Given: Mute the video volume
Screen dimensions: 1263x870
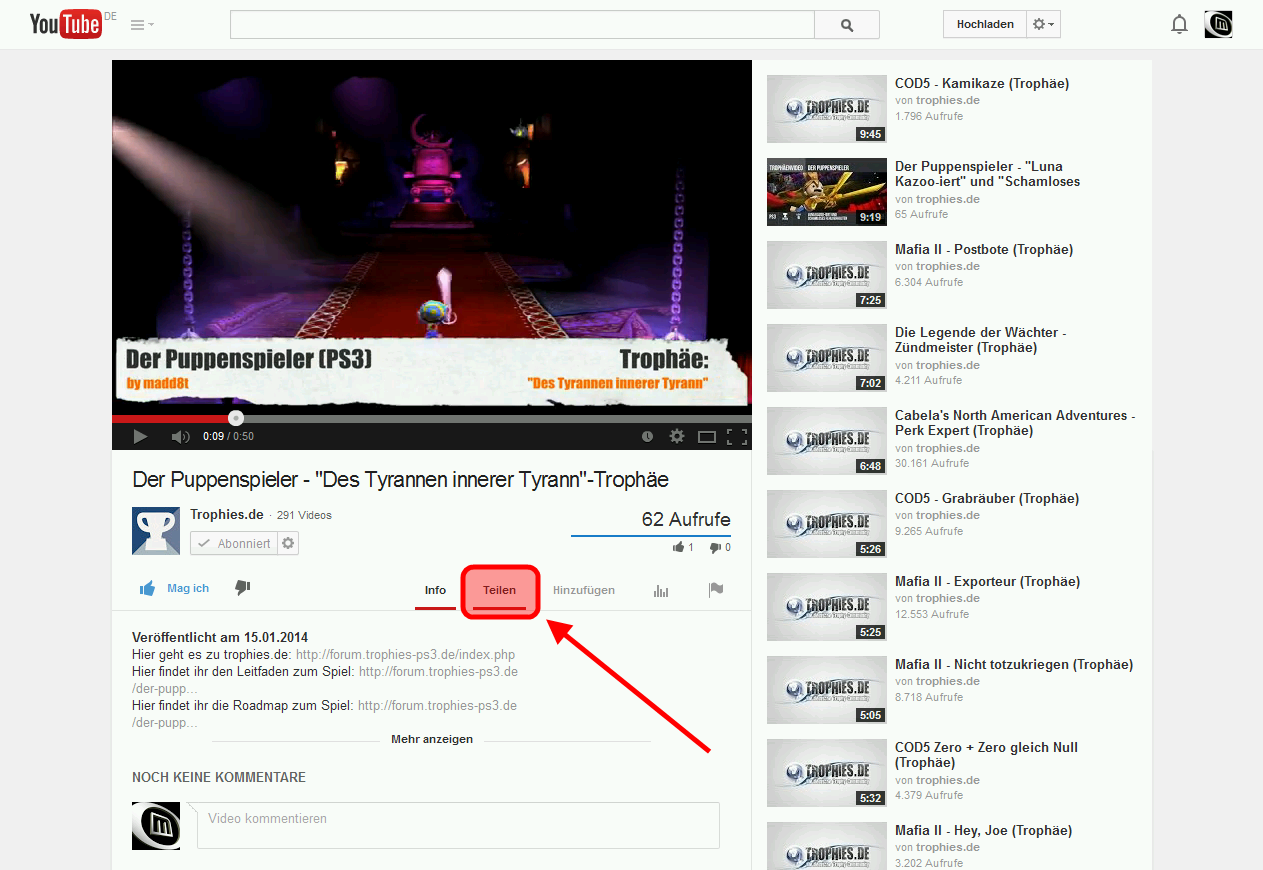Looking at the screenshot, I should (180, 435).
